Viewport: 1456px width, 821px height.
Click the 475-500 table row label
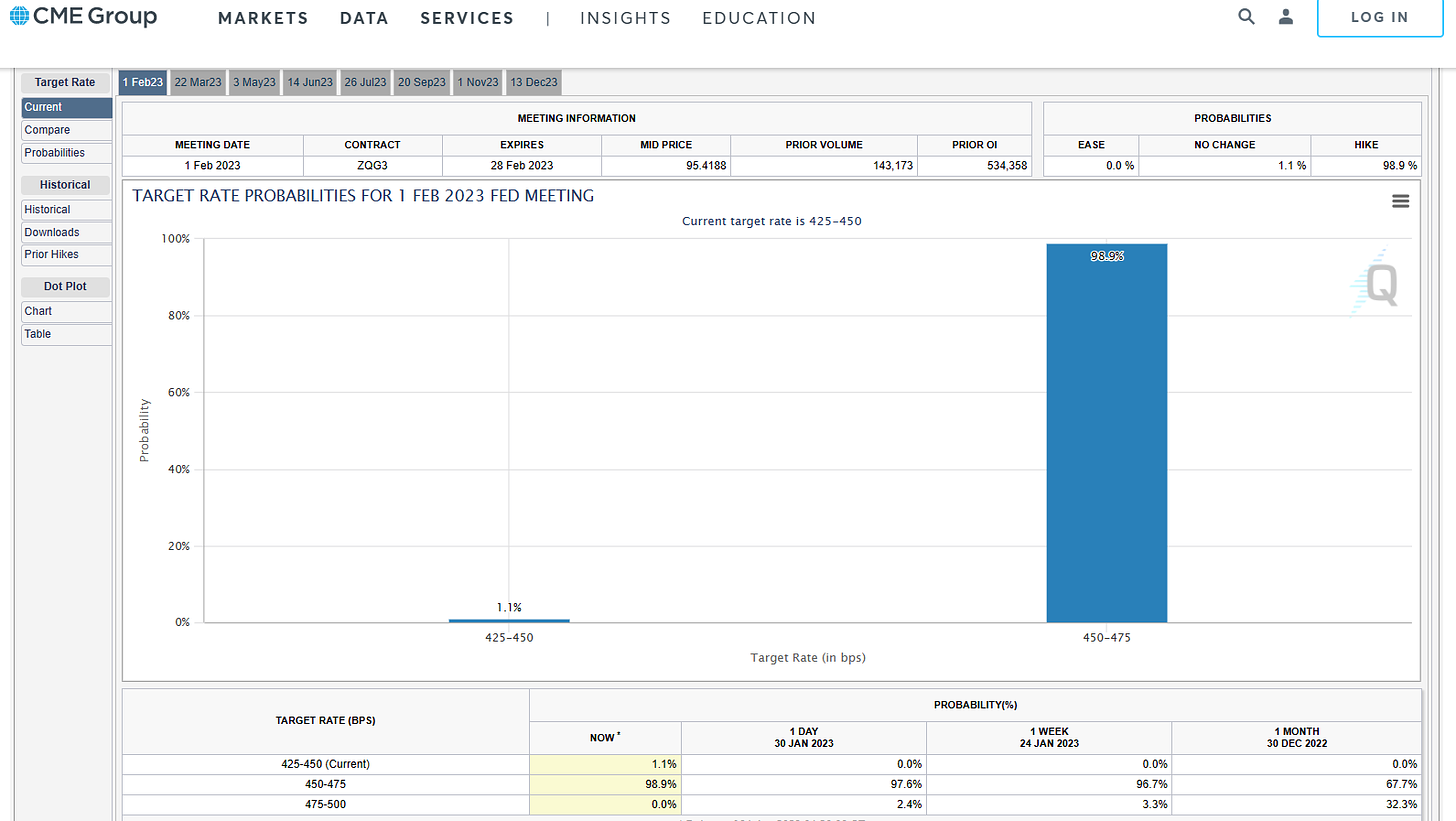coord(325,804)
